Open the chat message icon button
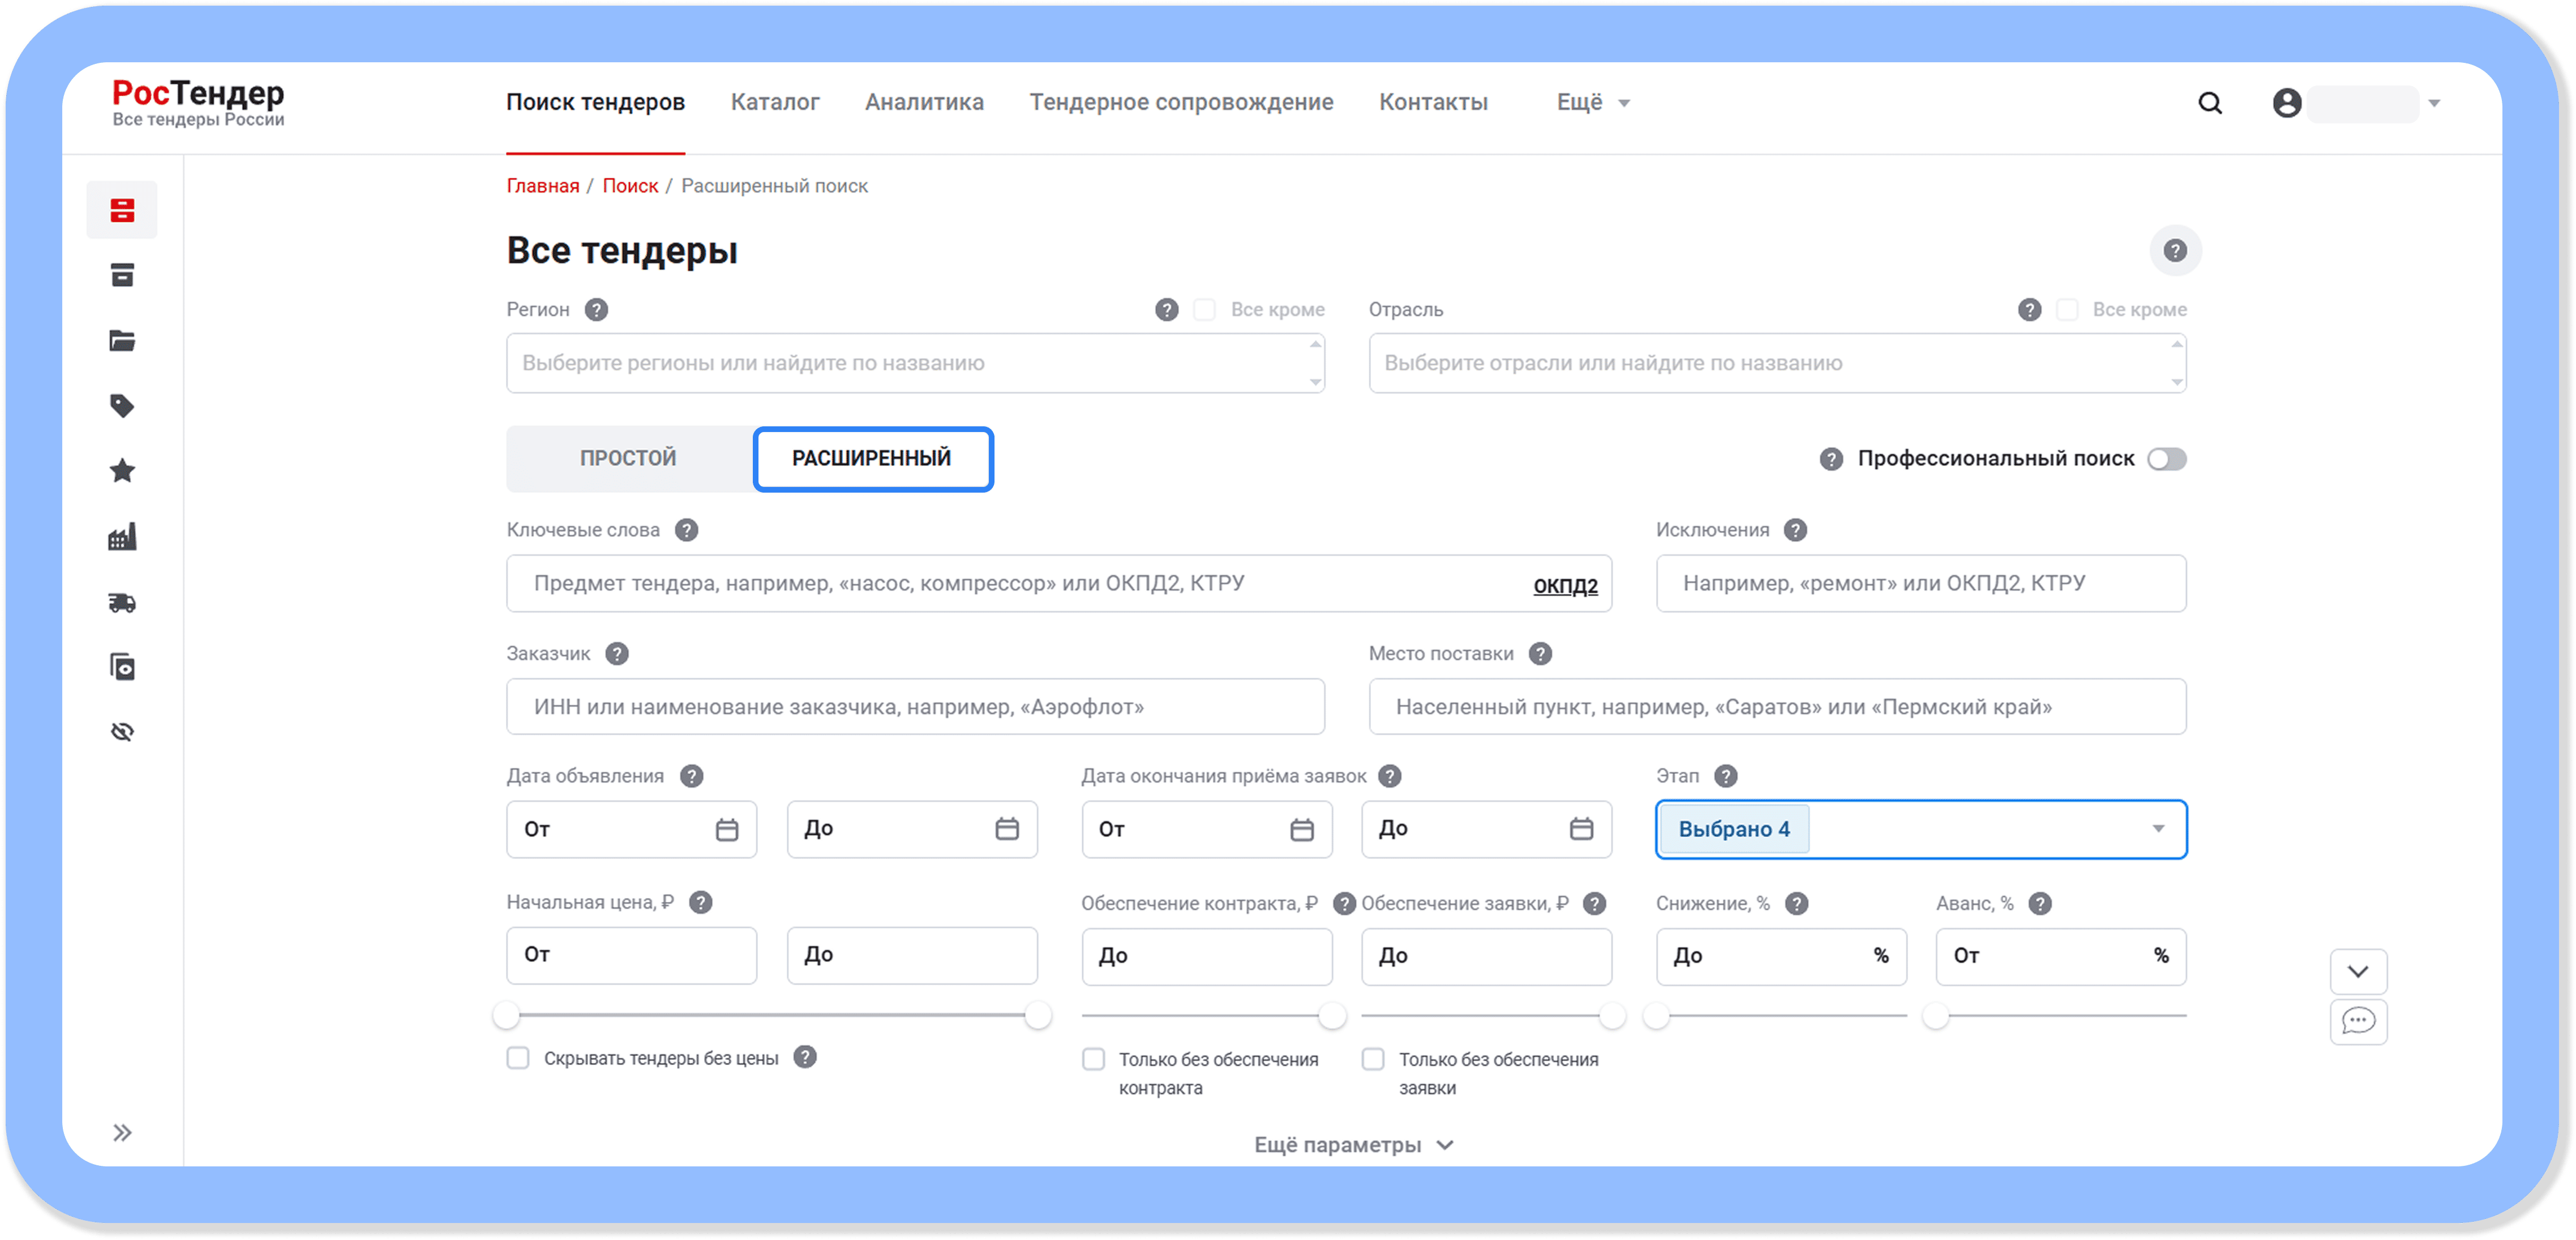 click(2358, 1021)
